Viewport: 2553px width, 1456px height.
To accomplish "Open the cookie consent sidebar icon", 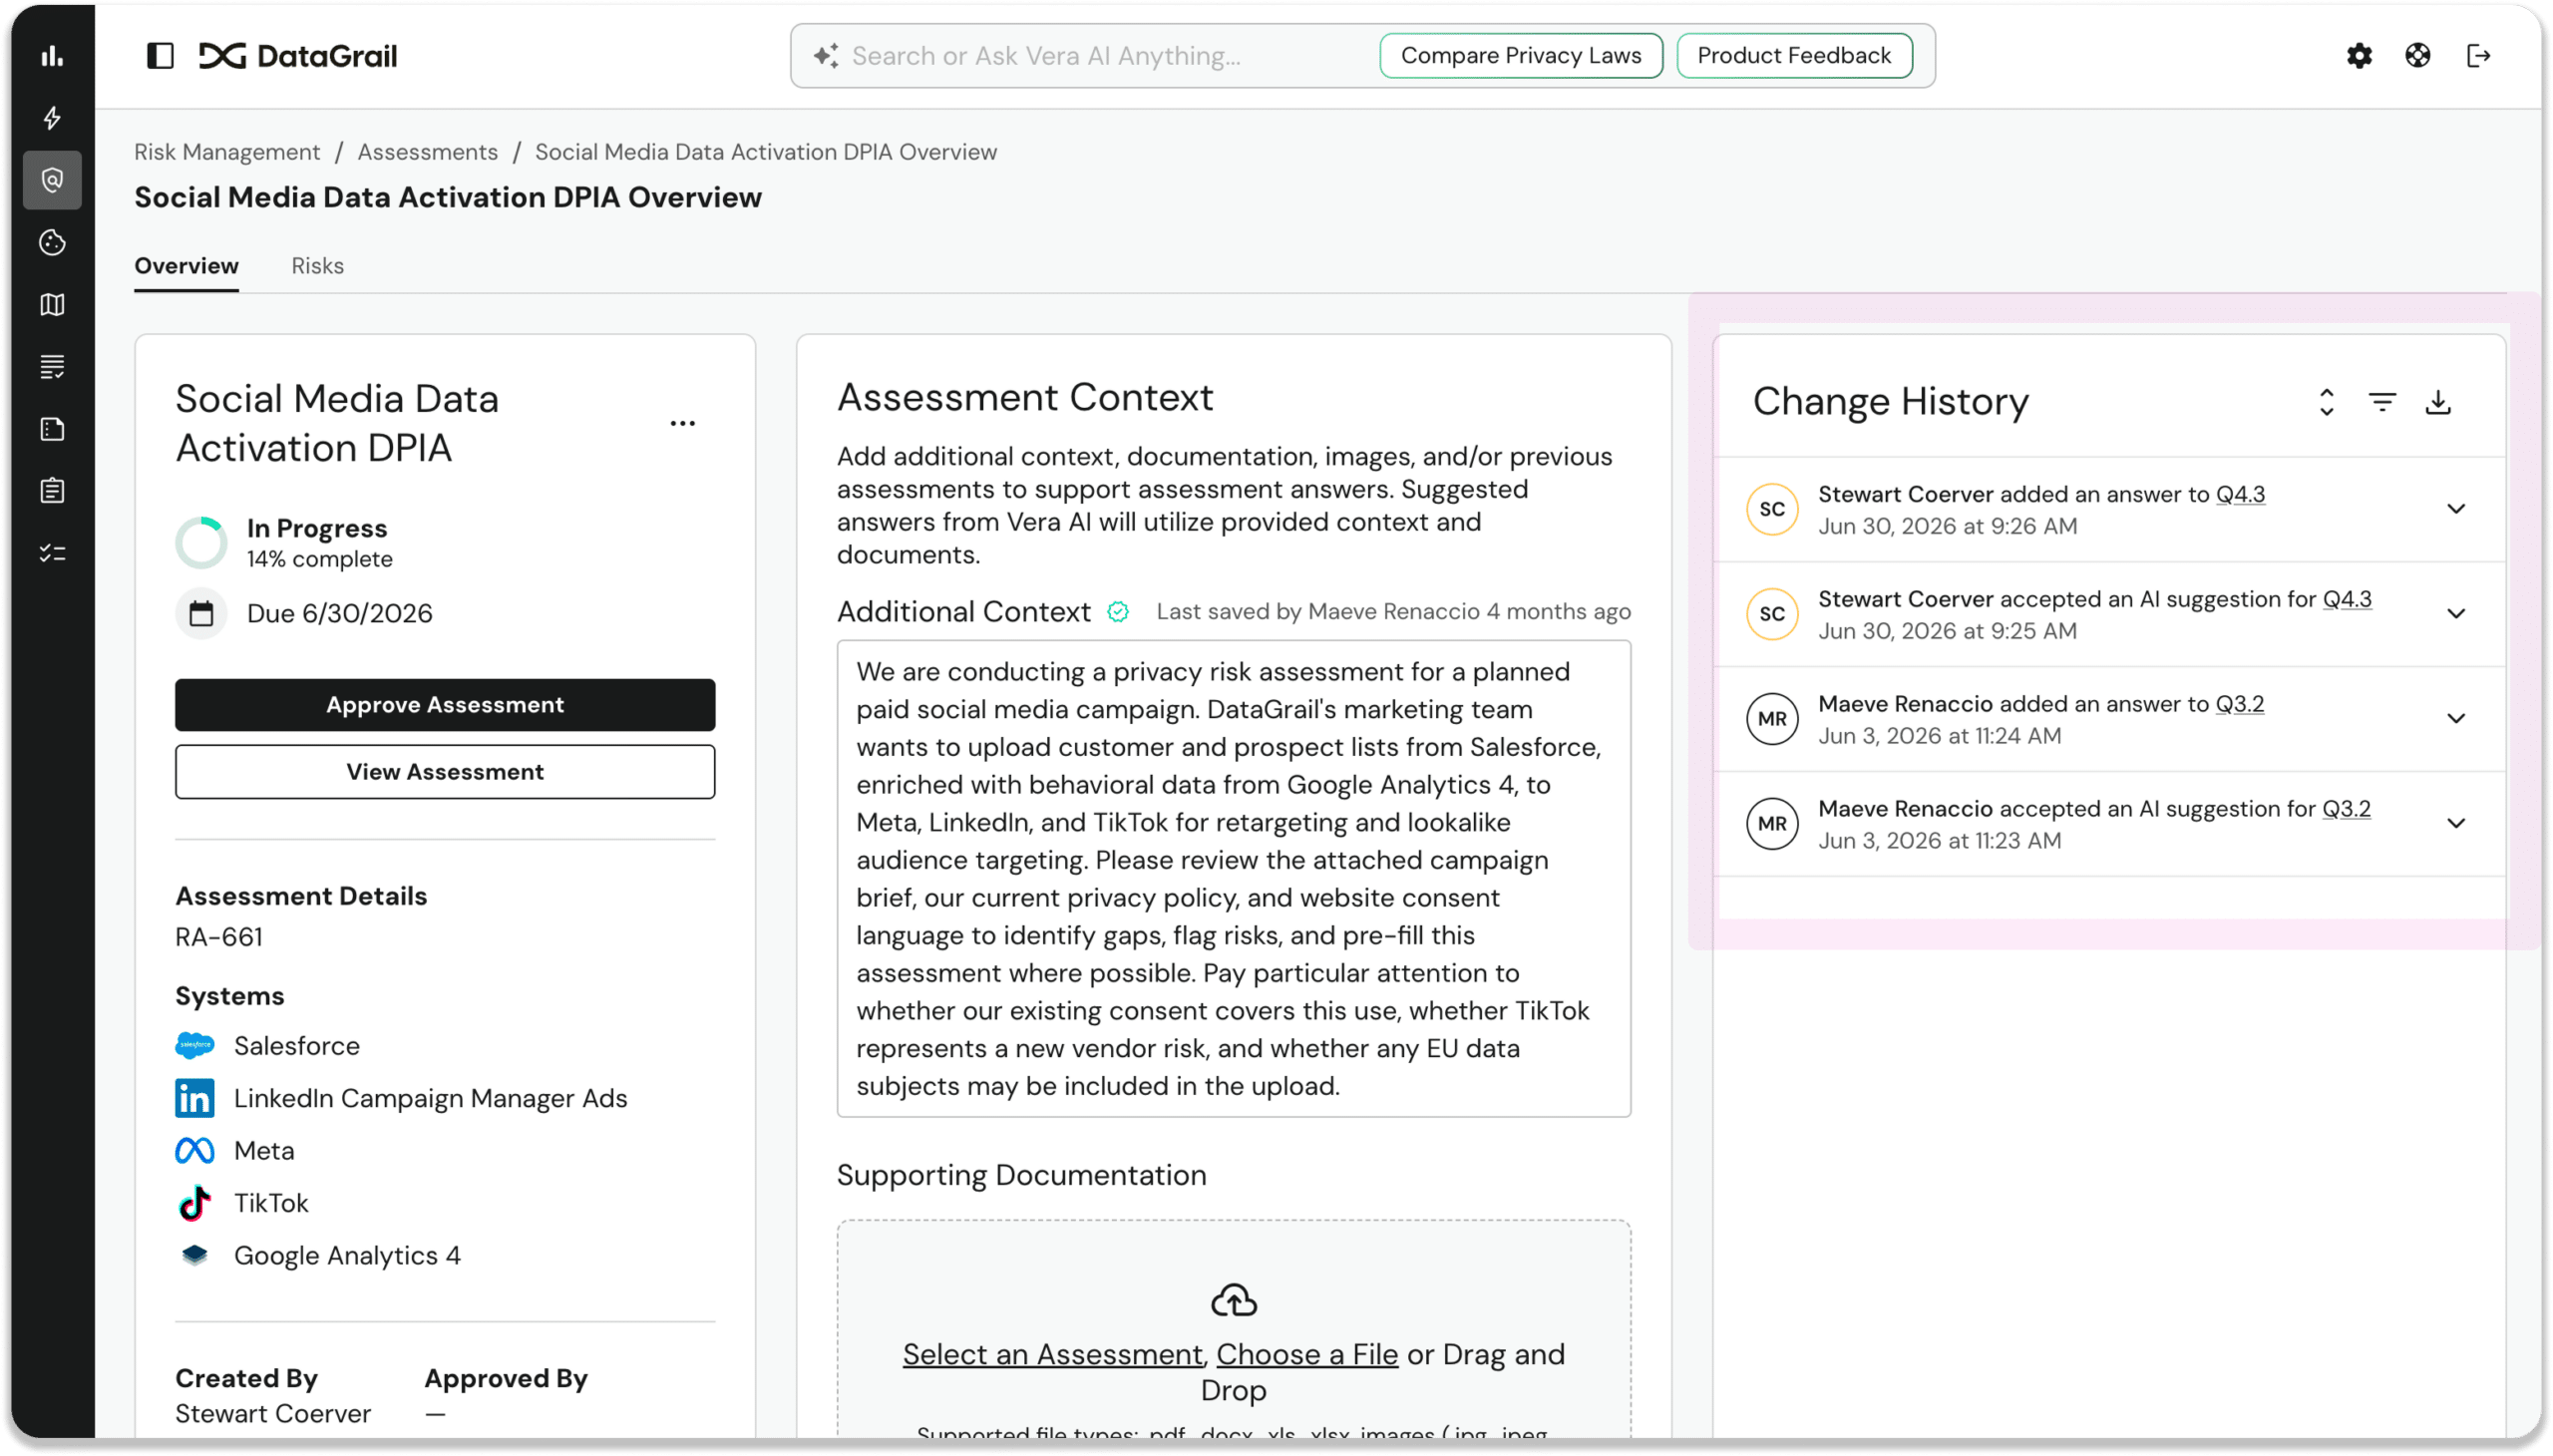I will pyautogui.click(x=52, y=242).
